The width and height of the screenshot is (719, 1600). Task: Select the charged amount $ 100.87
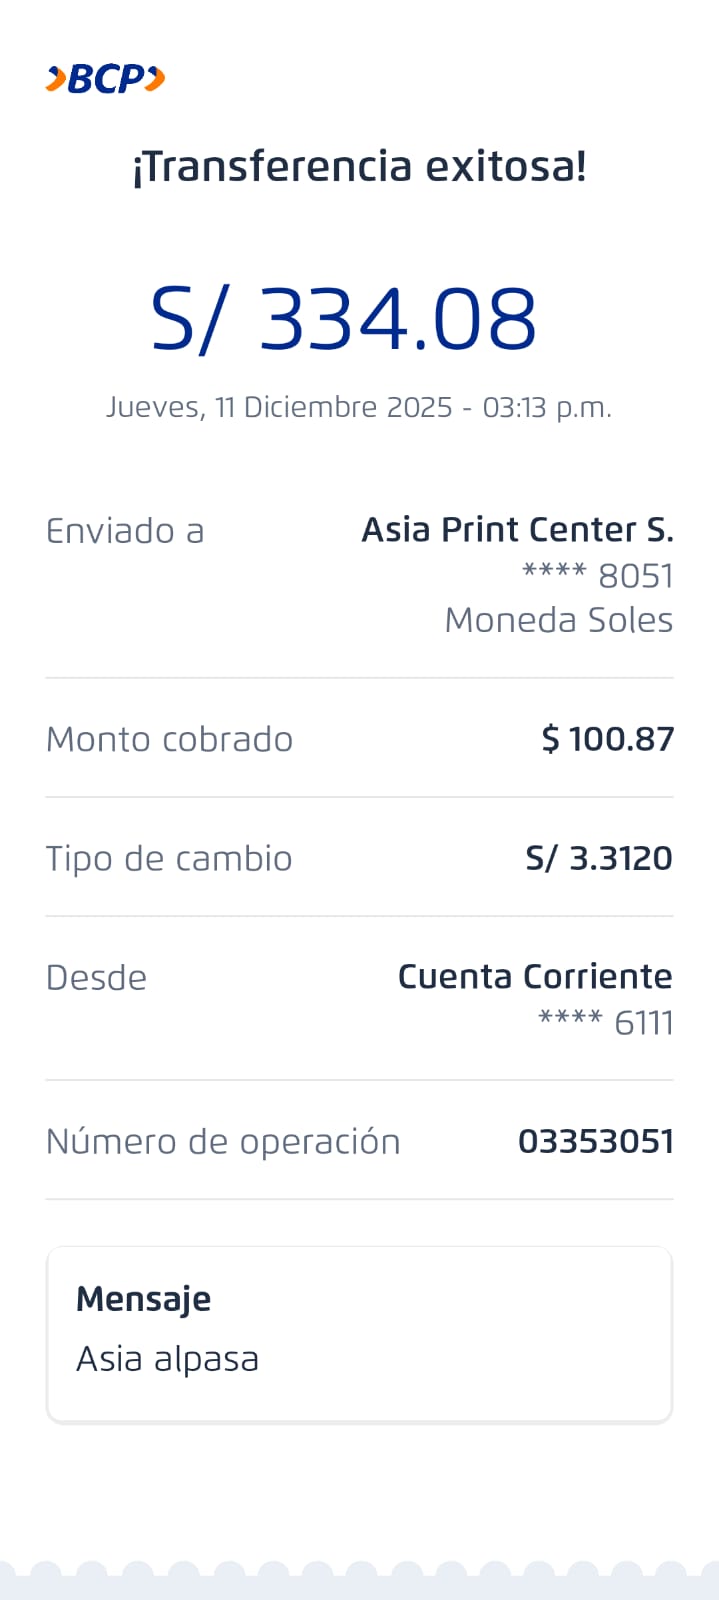[x=608, y=739]
